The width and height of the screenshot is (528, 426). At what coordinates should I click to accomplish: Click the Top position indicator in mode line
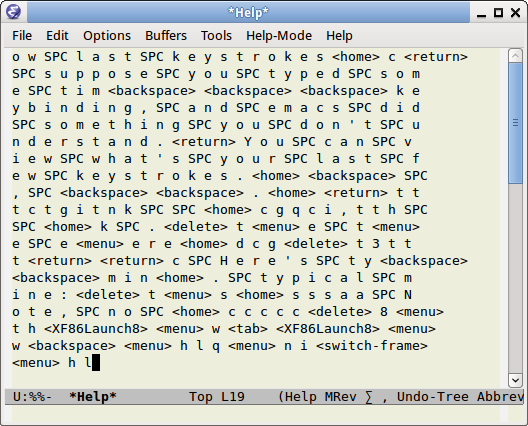[x=201, y=397]
